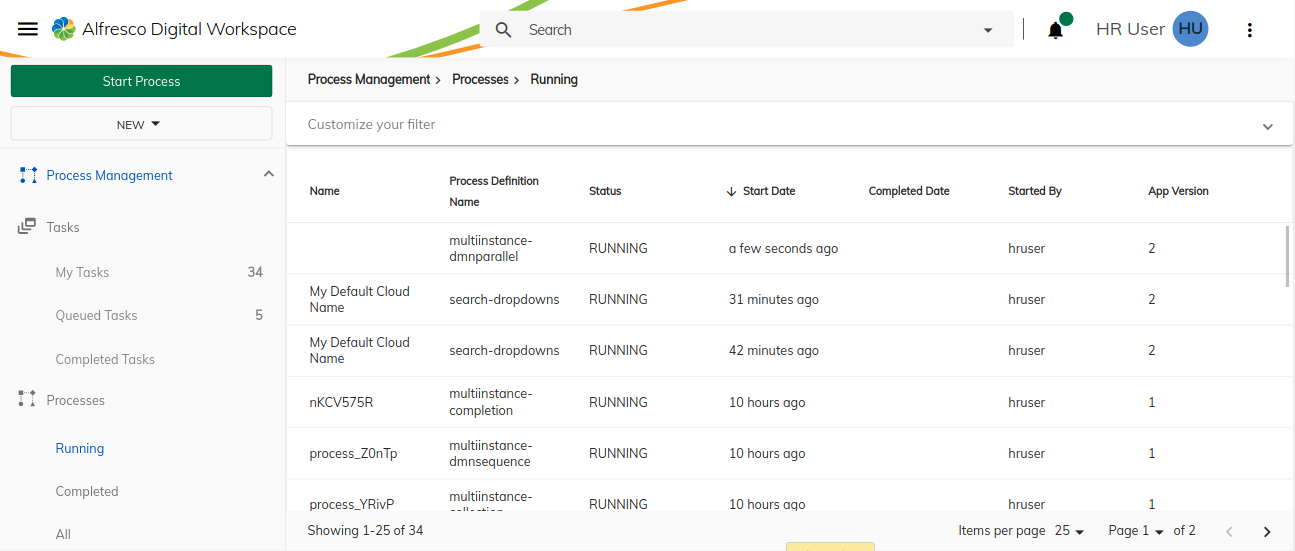Open the hamburger navigation menu
The height and width of the screenshot is (551, 1295).
(28, 29)
